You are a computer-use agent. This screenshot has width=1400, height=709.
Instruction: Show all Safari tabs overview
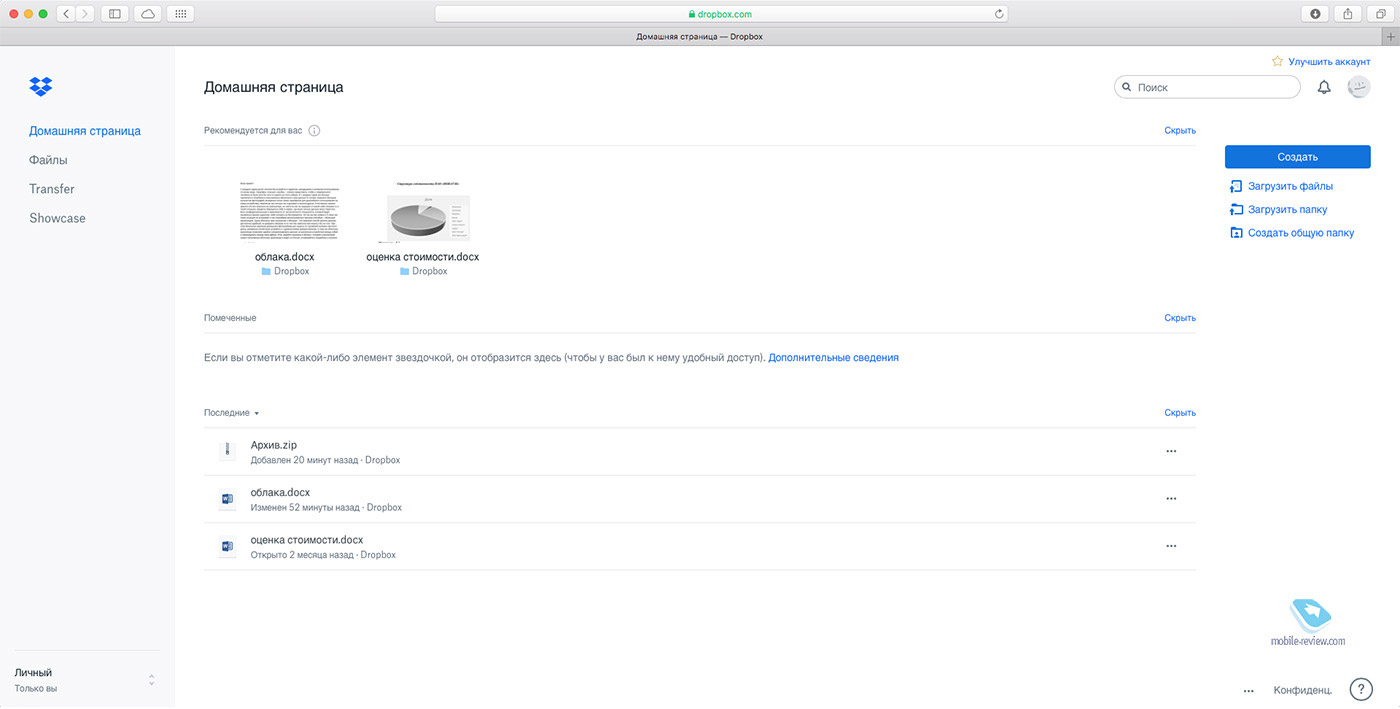[x=1380, y=14]
